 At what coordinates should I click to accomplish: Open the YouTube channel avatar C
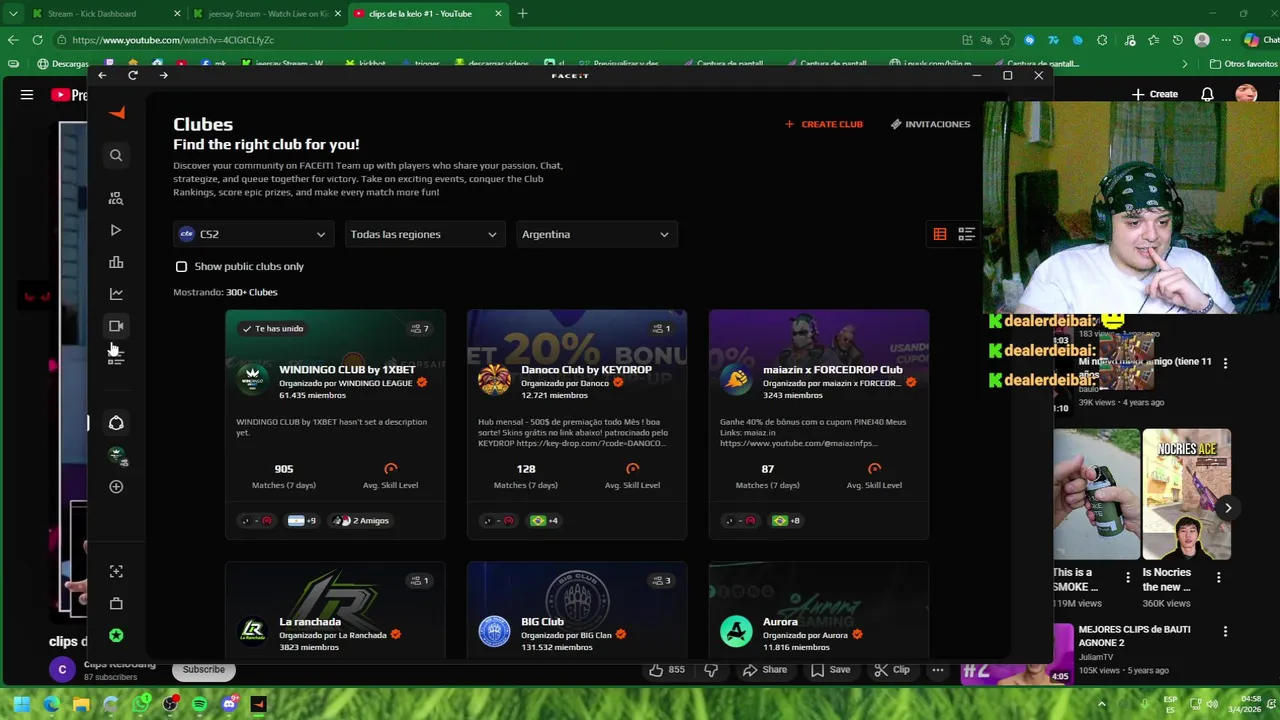(x=62, y=669)
